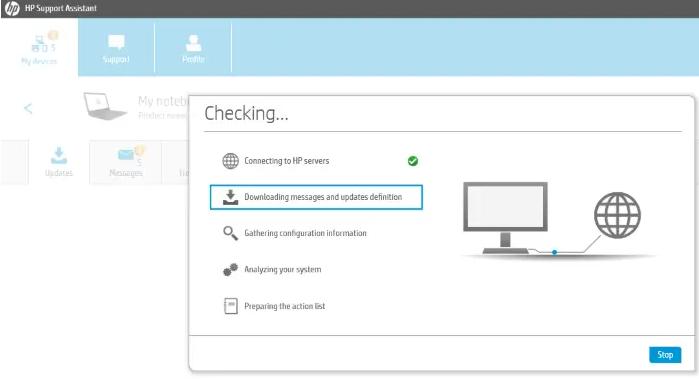The height and width of the screenshot is (381, 699).
Task: Open the My devices tab
Action: click(39, 47)
